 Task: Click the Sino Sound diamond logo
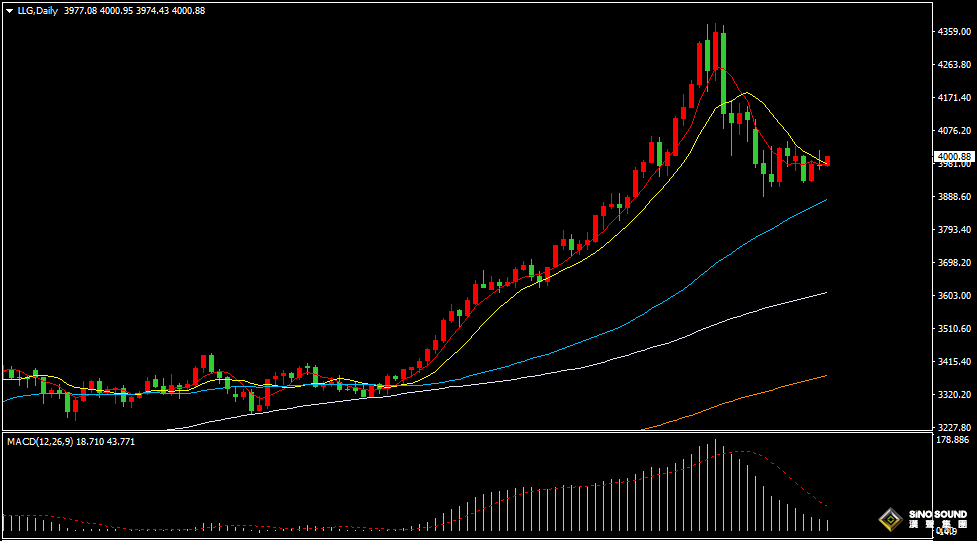(890, 519)
